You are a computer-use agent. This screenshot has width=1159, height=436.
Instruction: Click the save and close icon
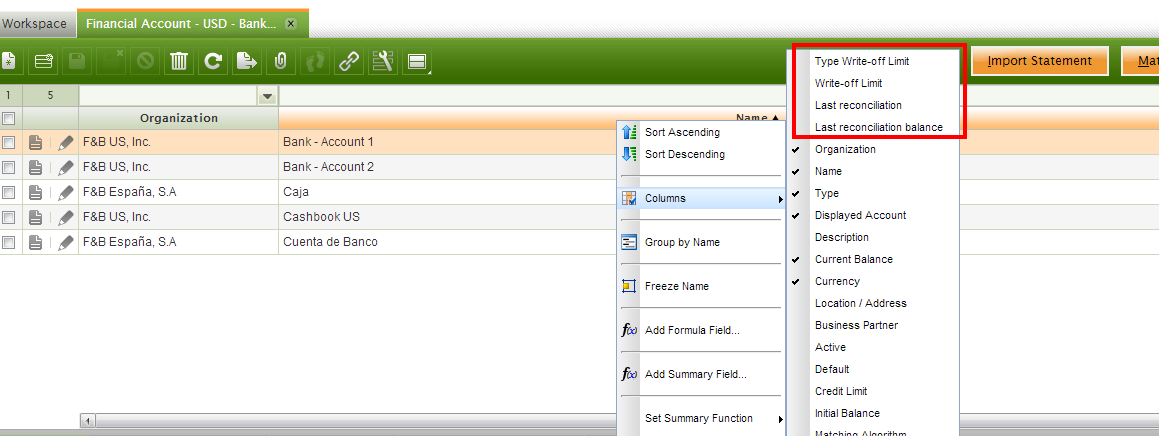pyautogui.click(x=111, y=61)
